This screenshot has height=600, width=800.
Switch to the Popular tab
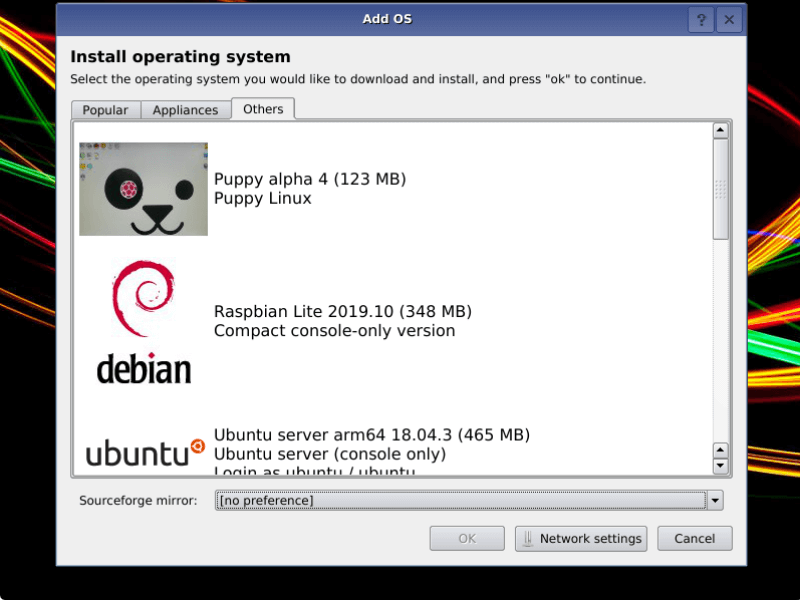105,110
